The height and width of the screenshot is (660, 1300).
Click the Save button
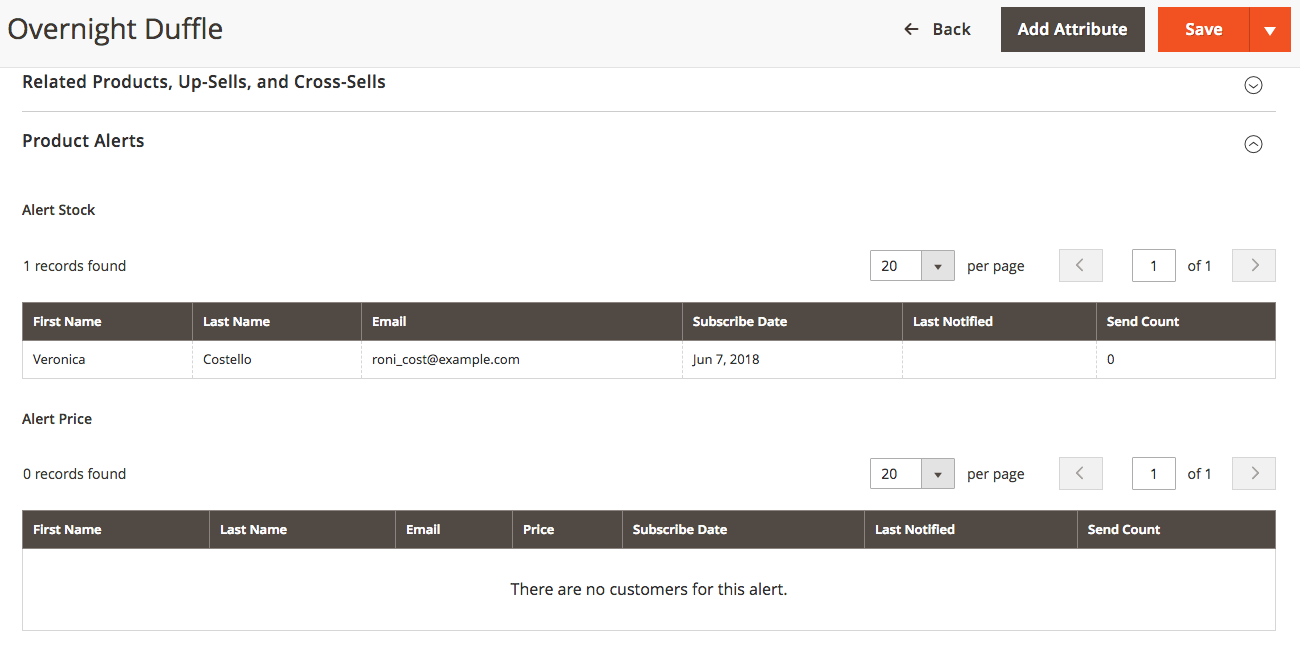(x=1203, y=30)
